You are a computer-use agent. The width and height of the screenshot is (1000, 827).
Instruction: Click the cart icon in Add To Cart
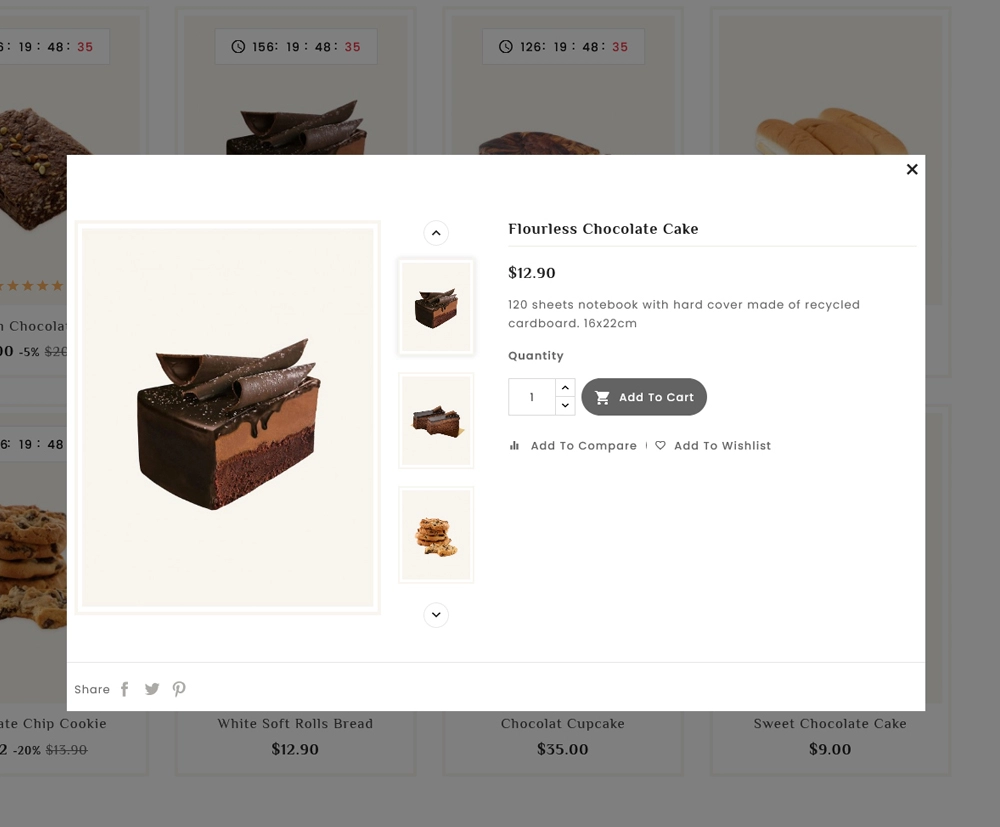coord(602,397)
